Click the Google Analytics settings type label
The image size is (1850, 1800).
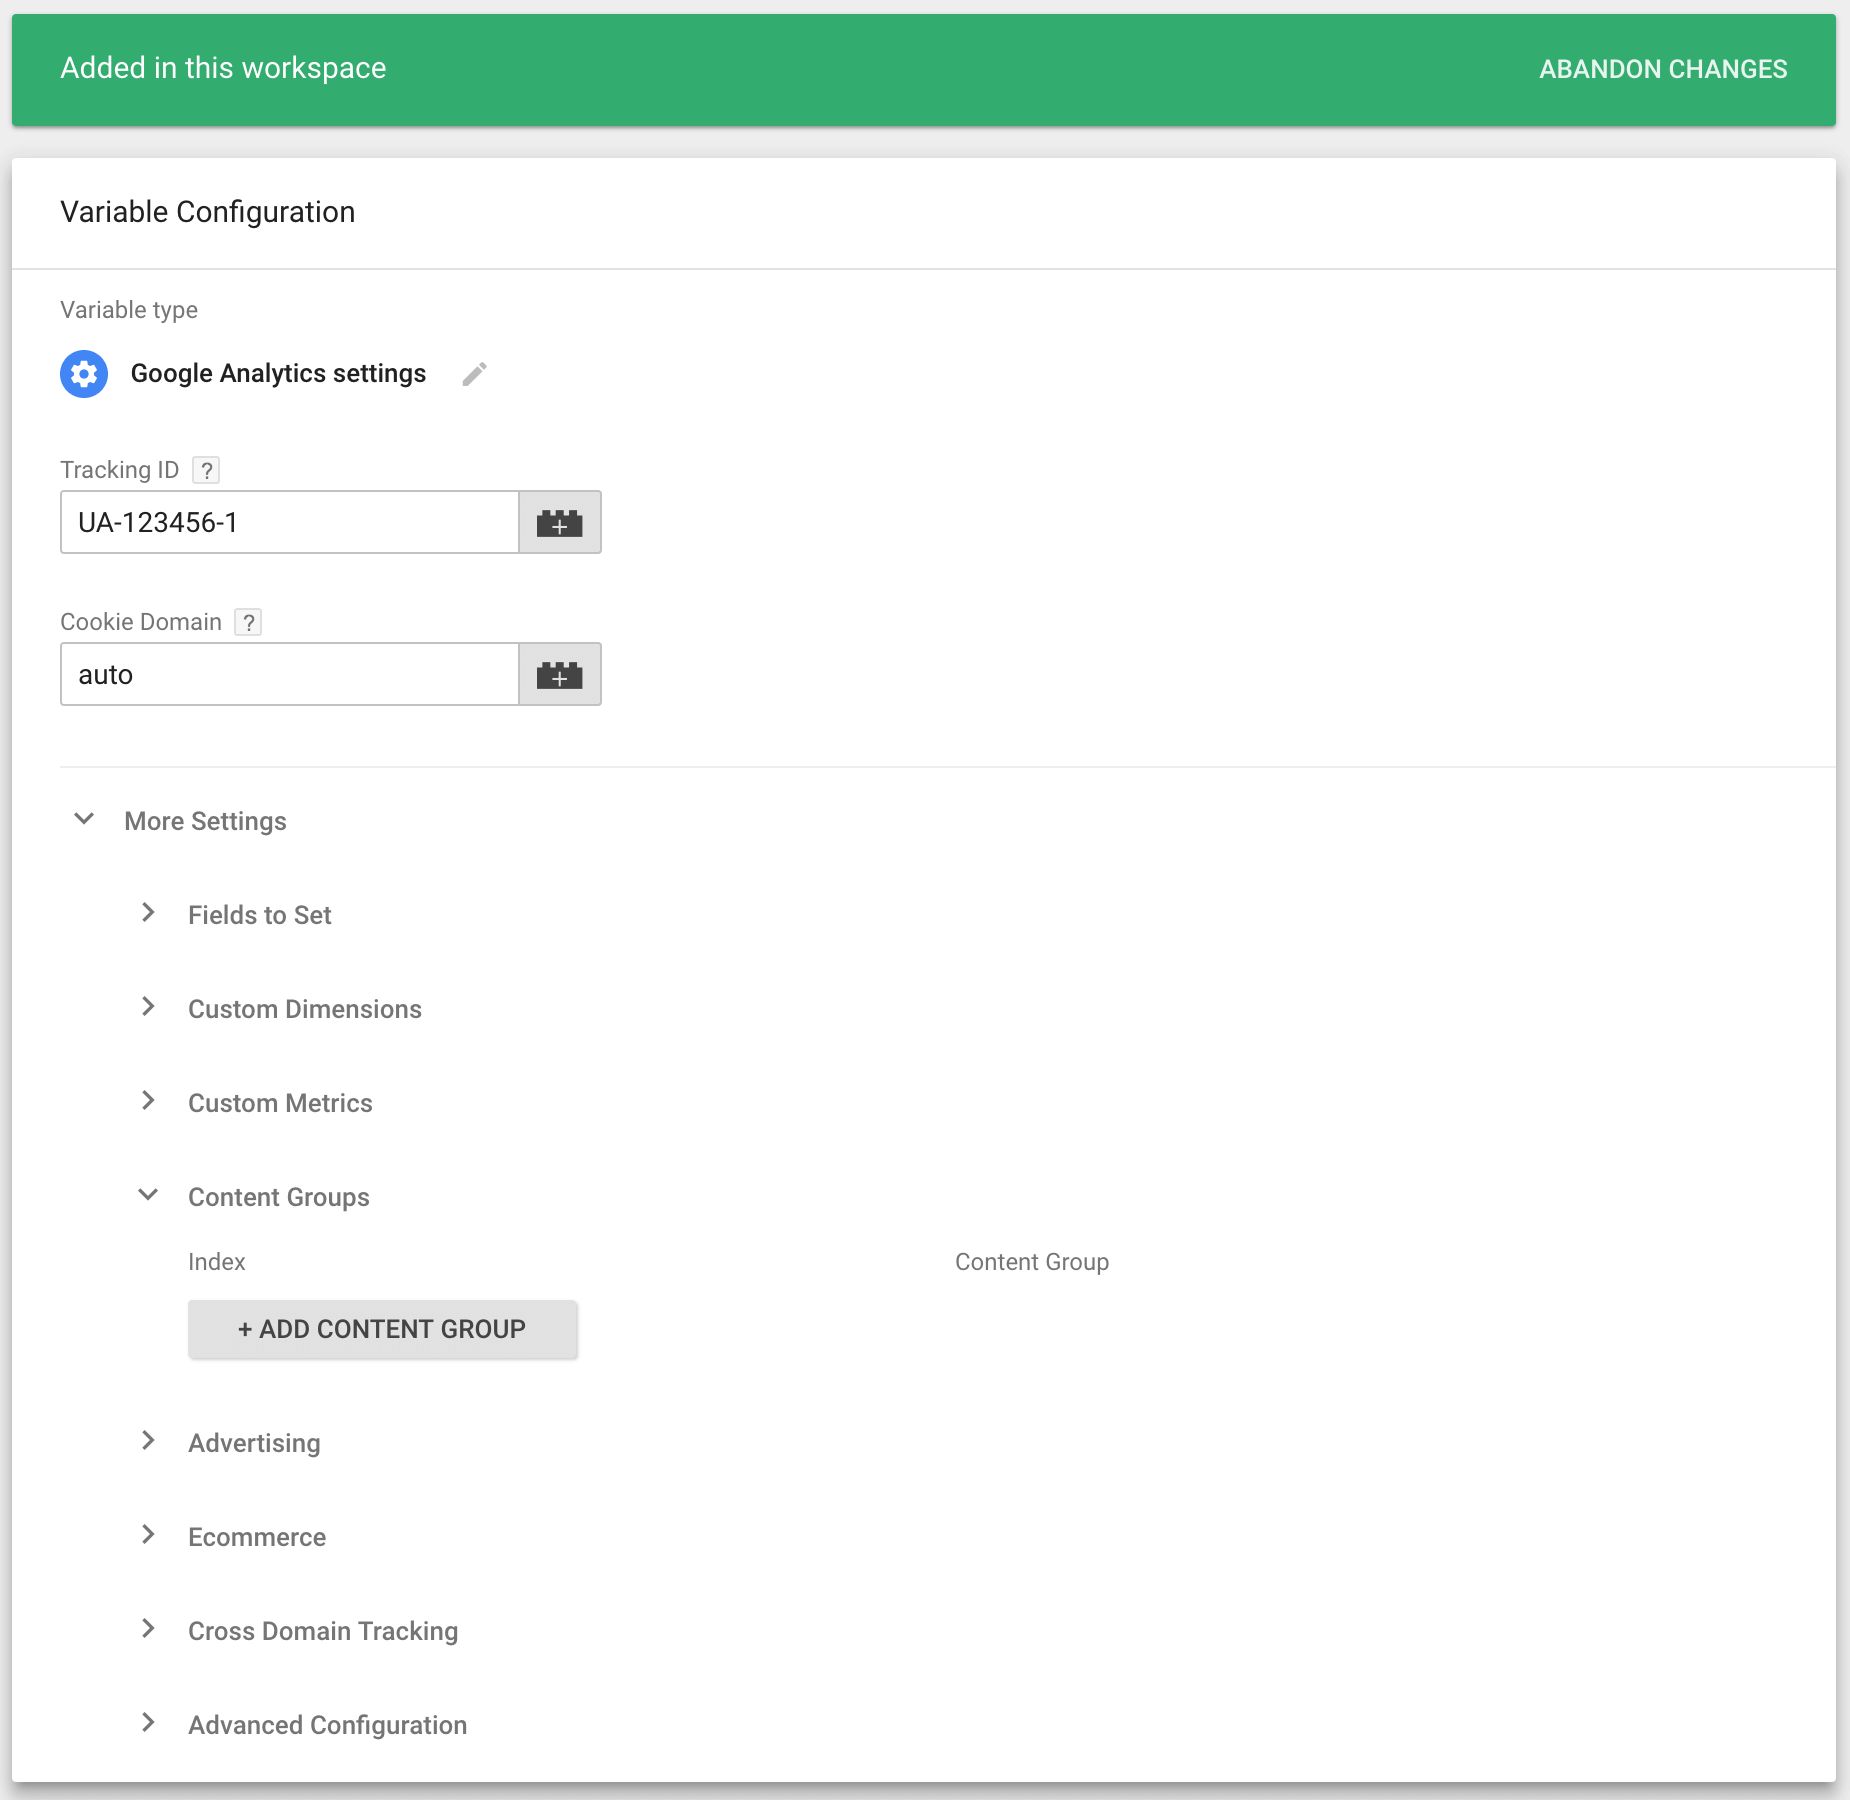click(x=278, y=374)
